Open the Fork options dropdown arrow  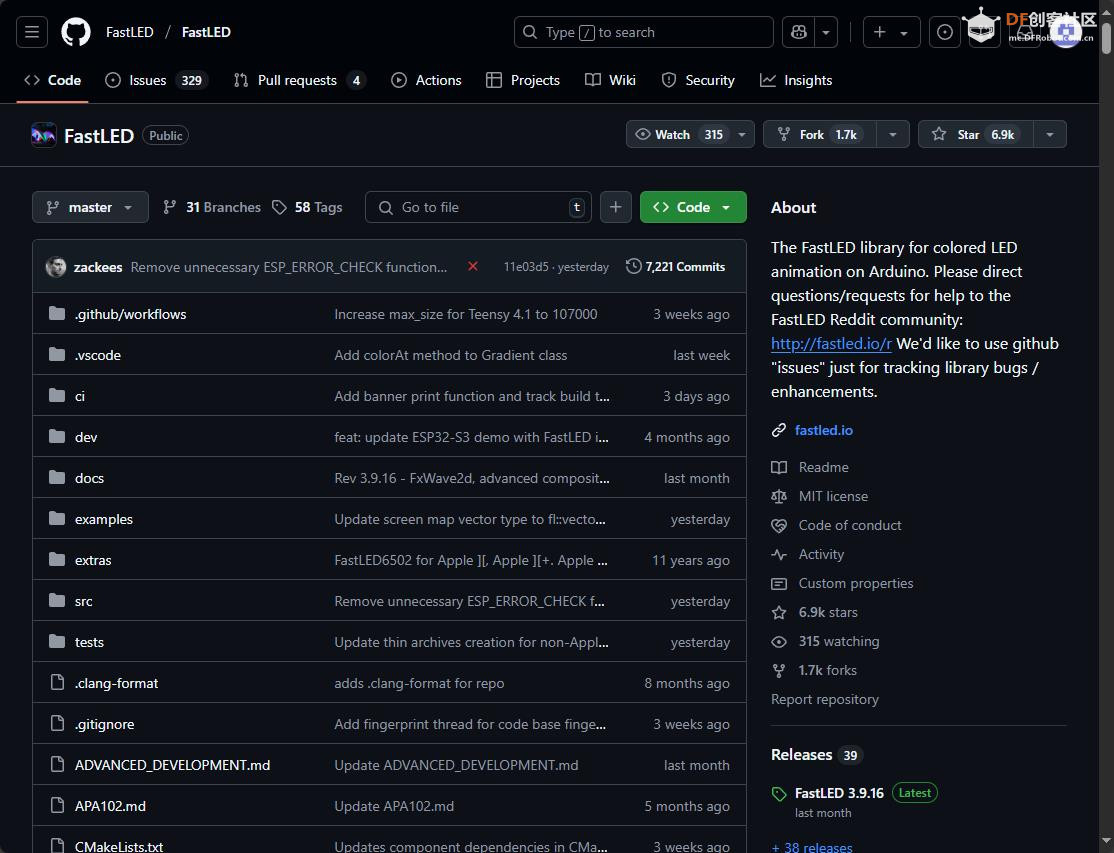[893, 134]
